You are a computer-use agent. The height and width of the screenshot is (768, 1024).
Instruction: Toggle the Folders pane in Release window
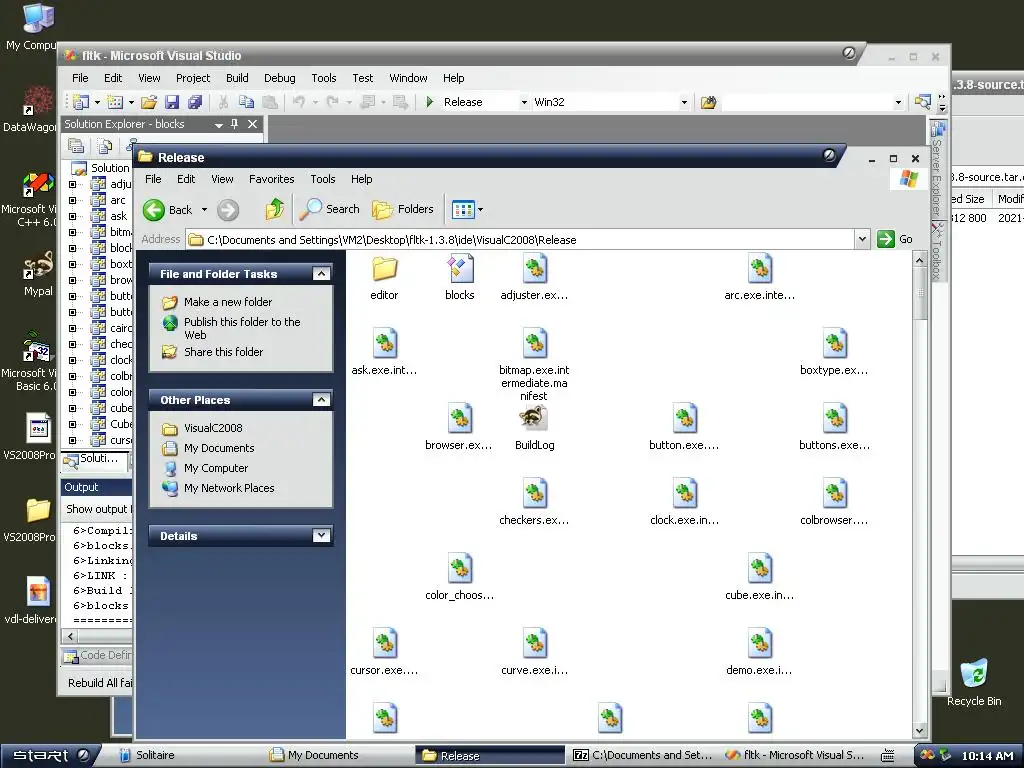pos(403,209)
